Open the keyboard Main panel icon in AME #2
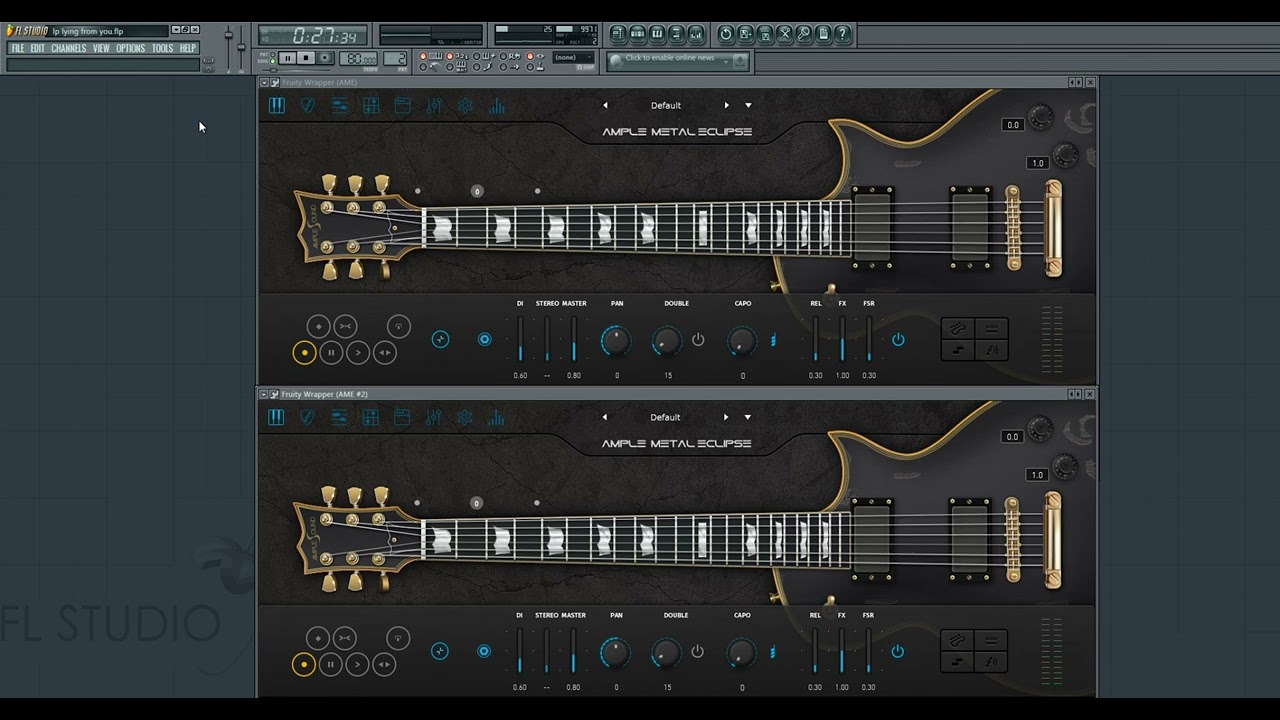 277,418
